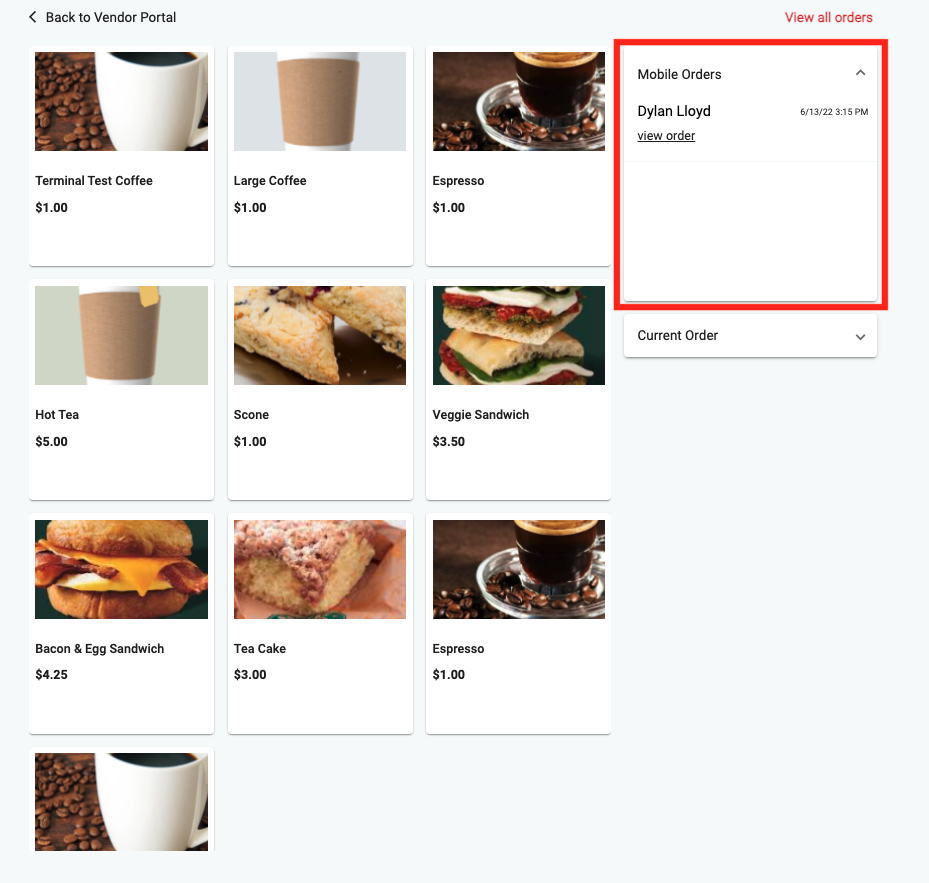The width and height of the screenshot is (929, 883).
Task: Go Back to Vendor Portal
Action: coord(111,17)
